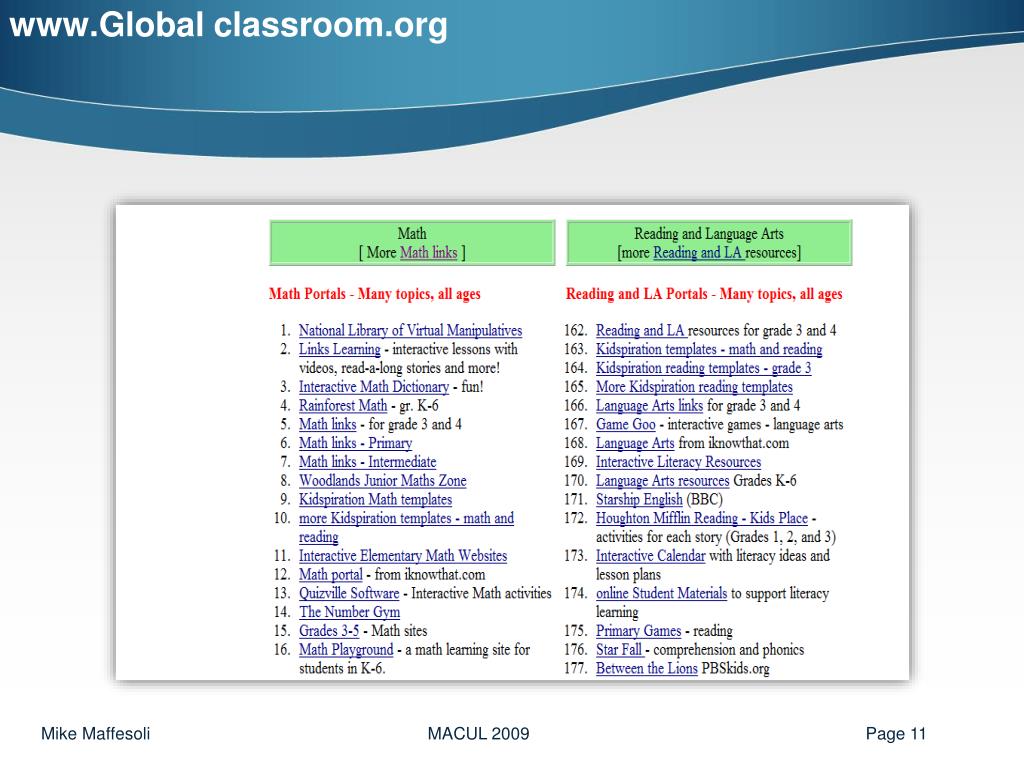Click the Reading and LA Portals heading
The height and width of the screenshot is (768, 1024).
tap(704, 294)
